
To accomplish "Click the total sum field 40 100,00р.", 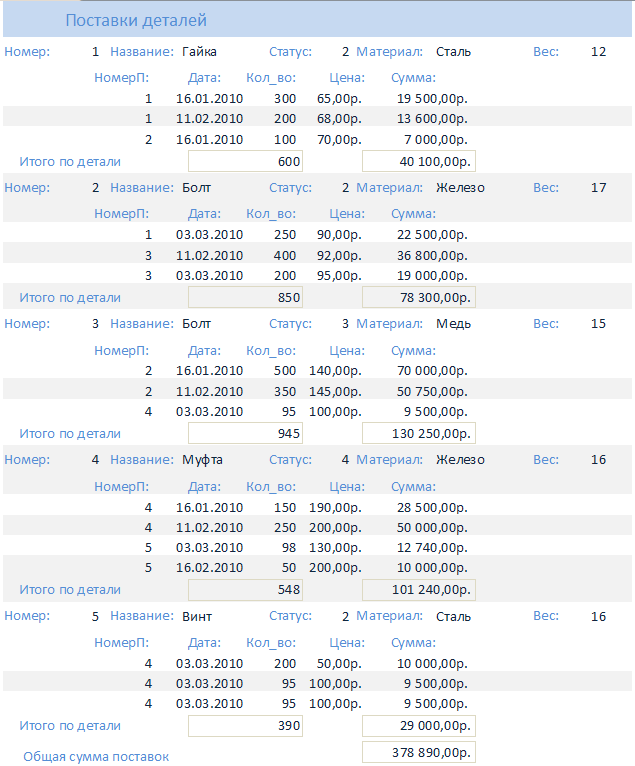I will tap(418, 161).
